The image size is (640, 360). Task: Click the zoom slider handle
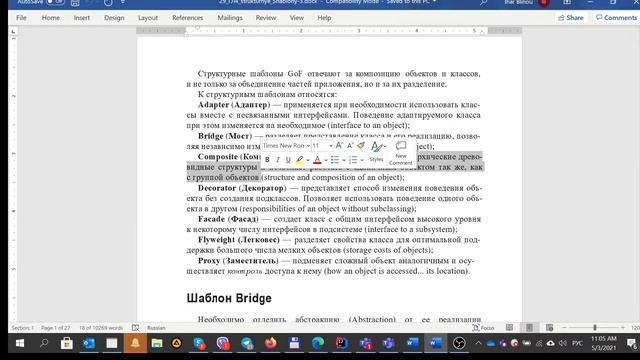[595, 327]
